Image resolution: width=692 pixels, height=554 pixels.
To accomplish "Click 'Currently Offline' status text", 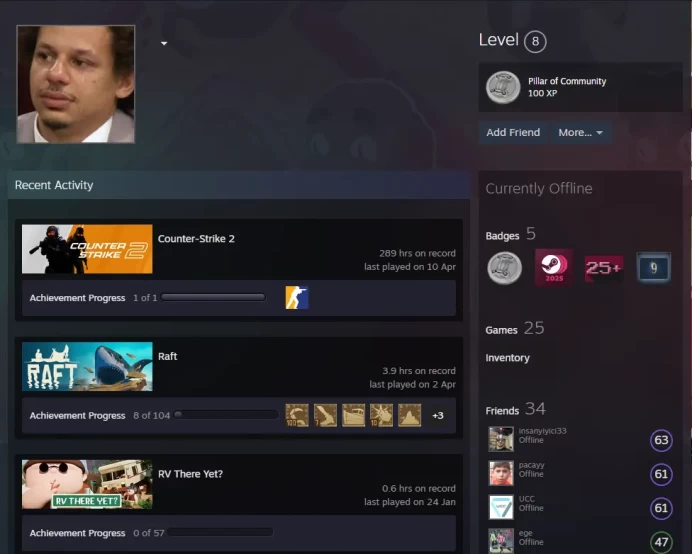I will 539,188.
